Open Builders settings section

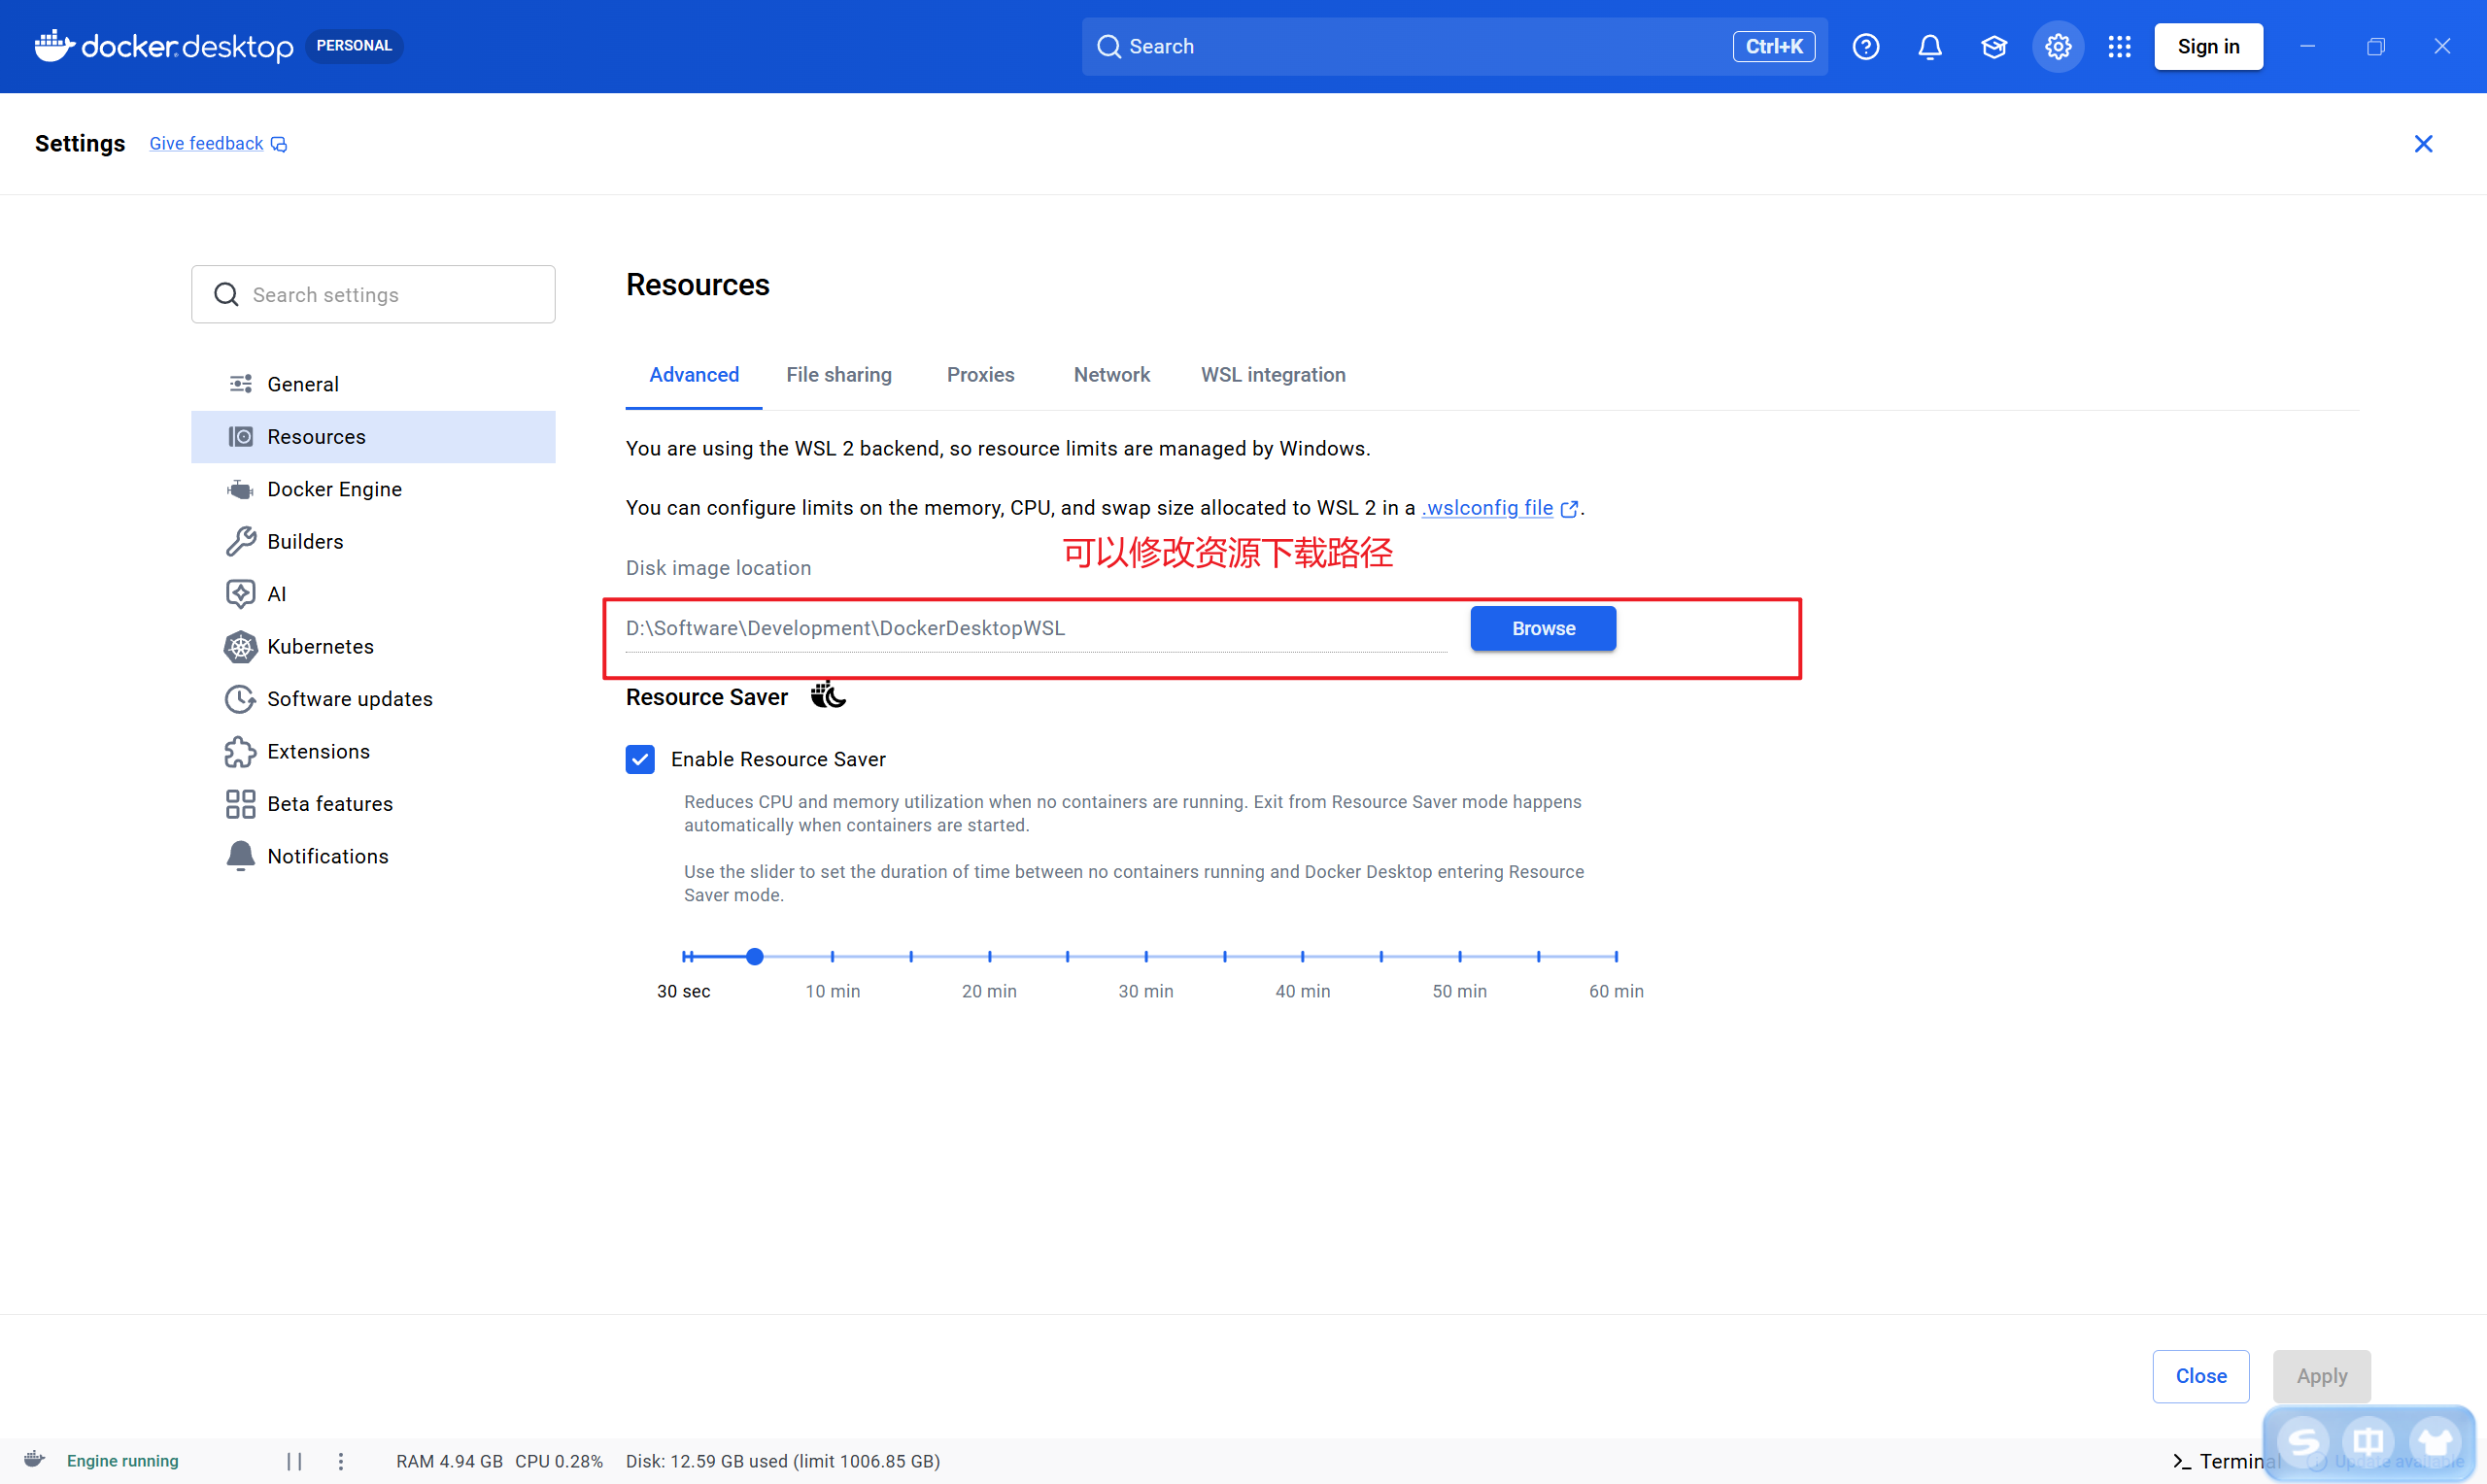click(373, 541)
